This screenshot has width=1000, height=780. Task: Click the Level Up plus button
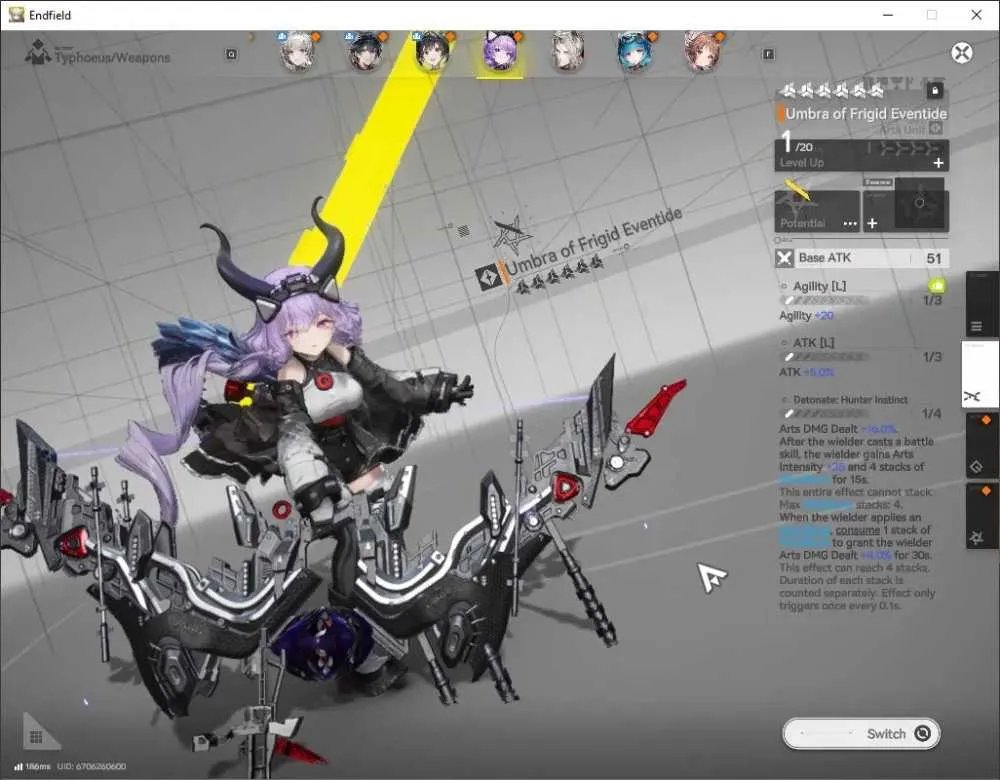[938, 163]
